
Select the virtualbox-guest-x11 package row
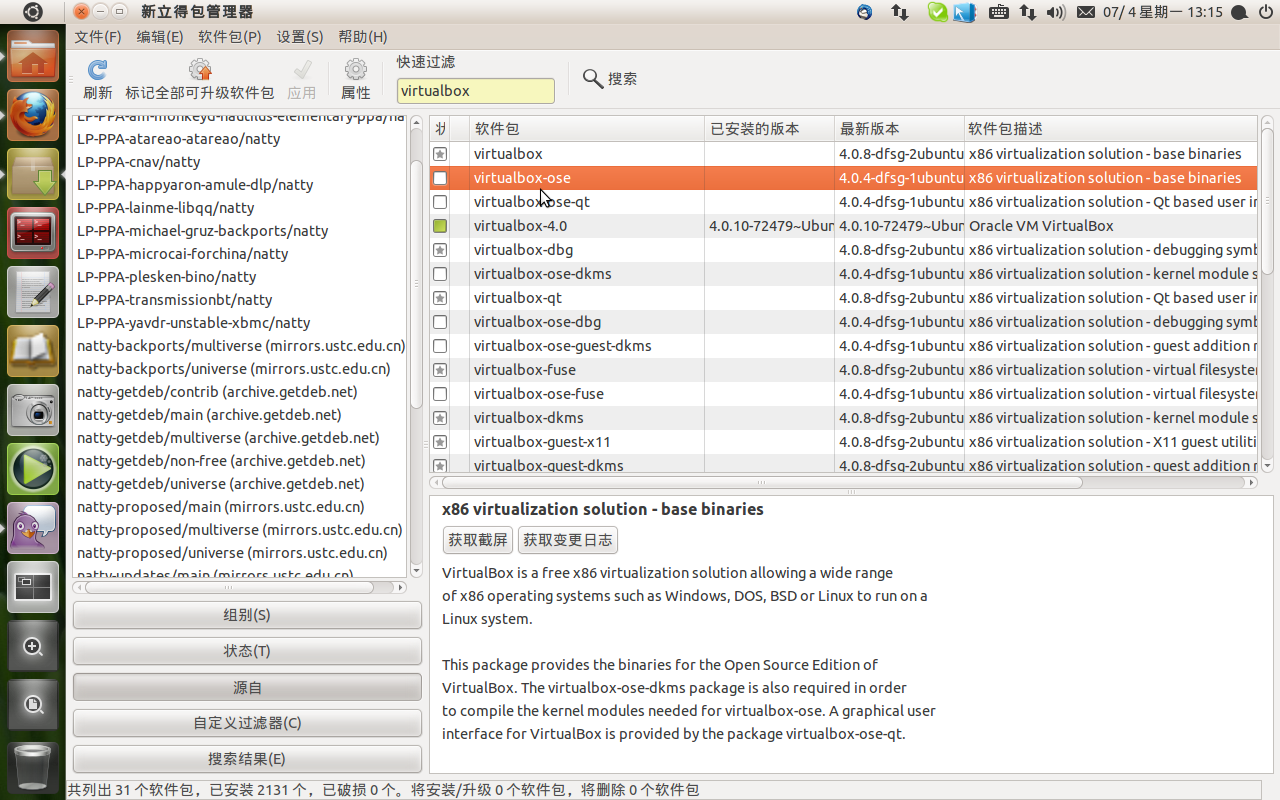[x=843, y=442]
